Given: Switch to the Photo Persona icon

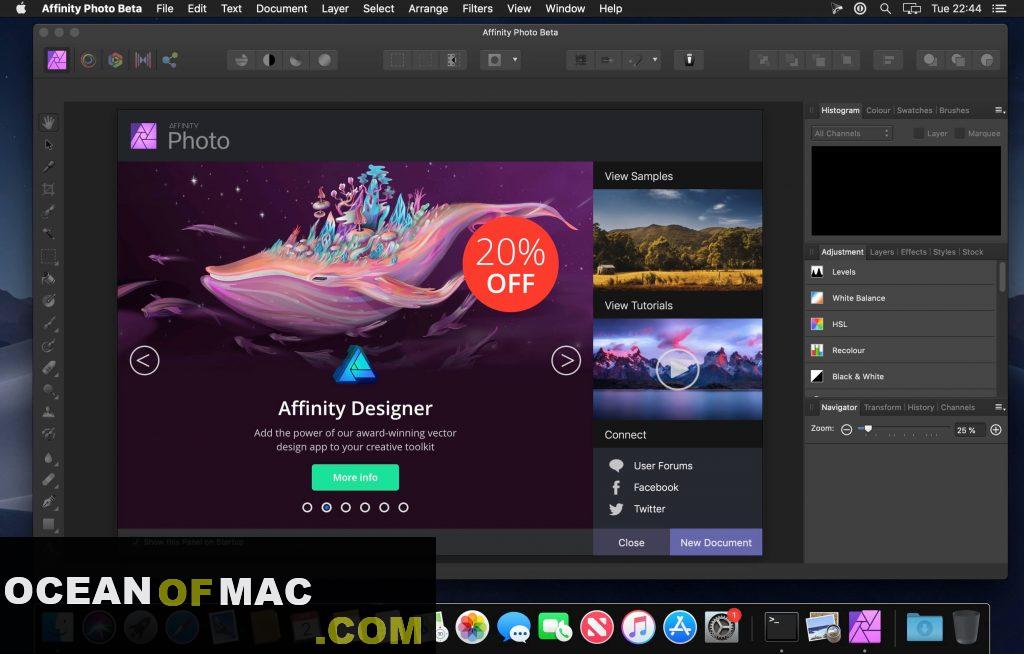Looking at the screenshot, I should click(57, 60).
